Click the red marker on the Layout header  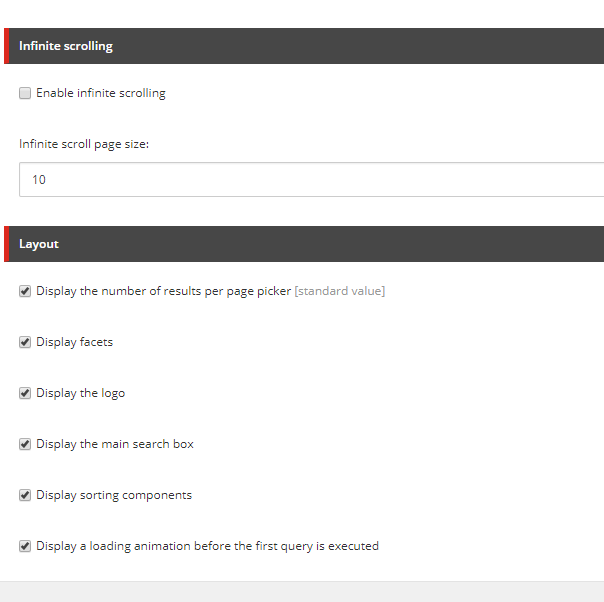point(7,244)
